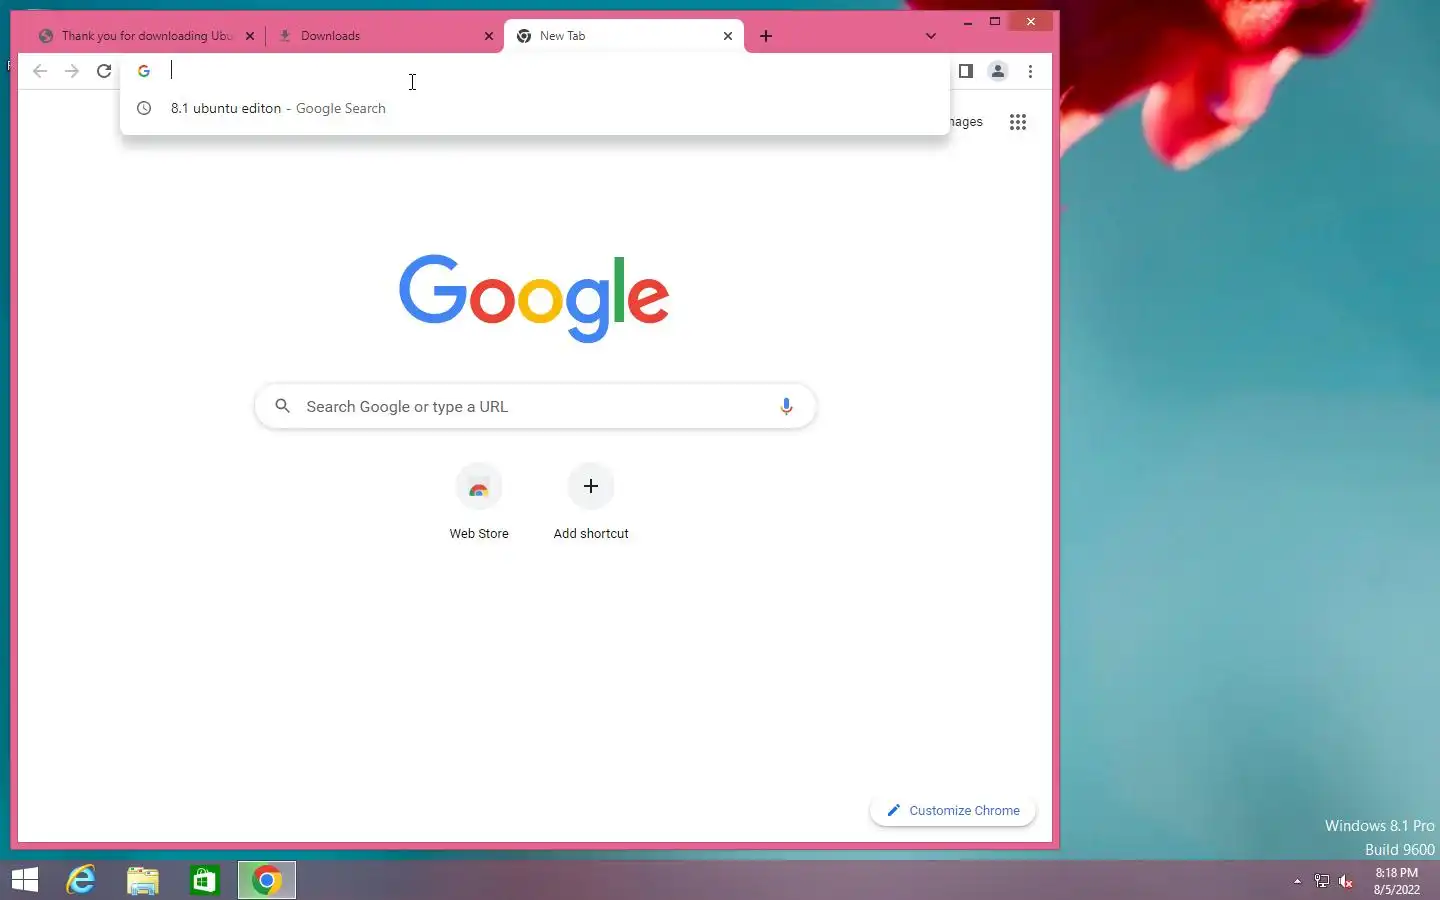Open the Images link

[x=964, y=122]
